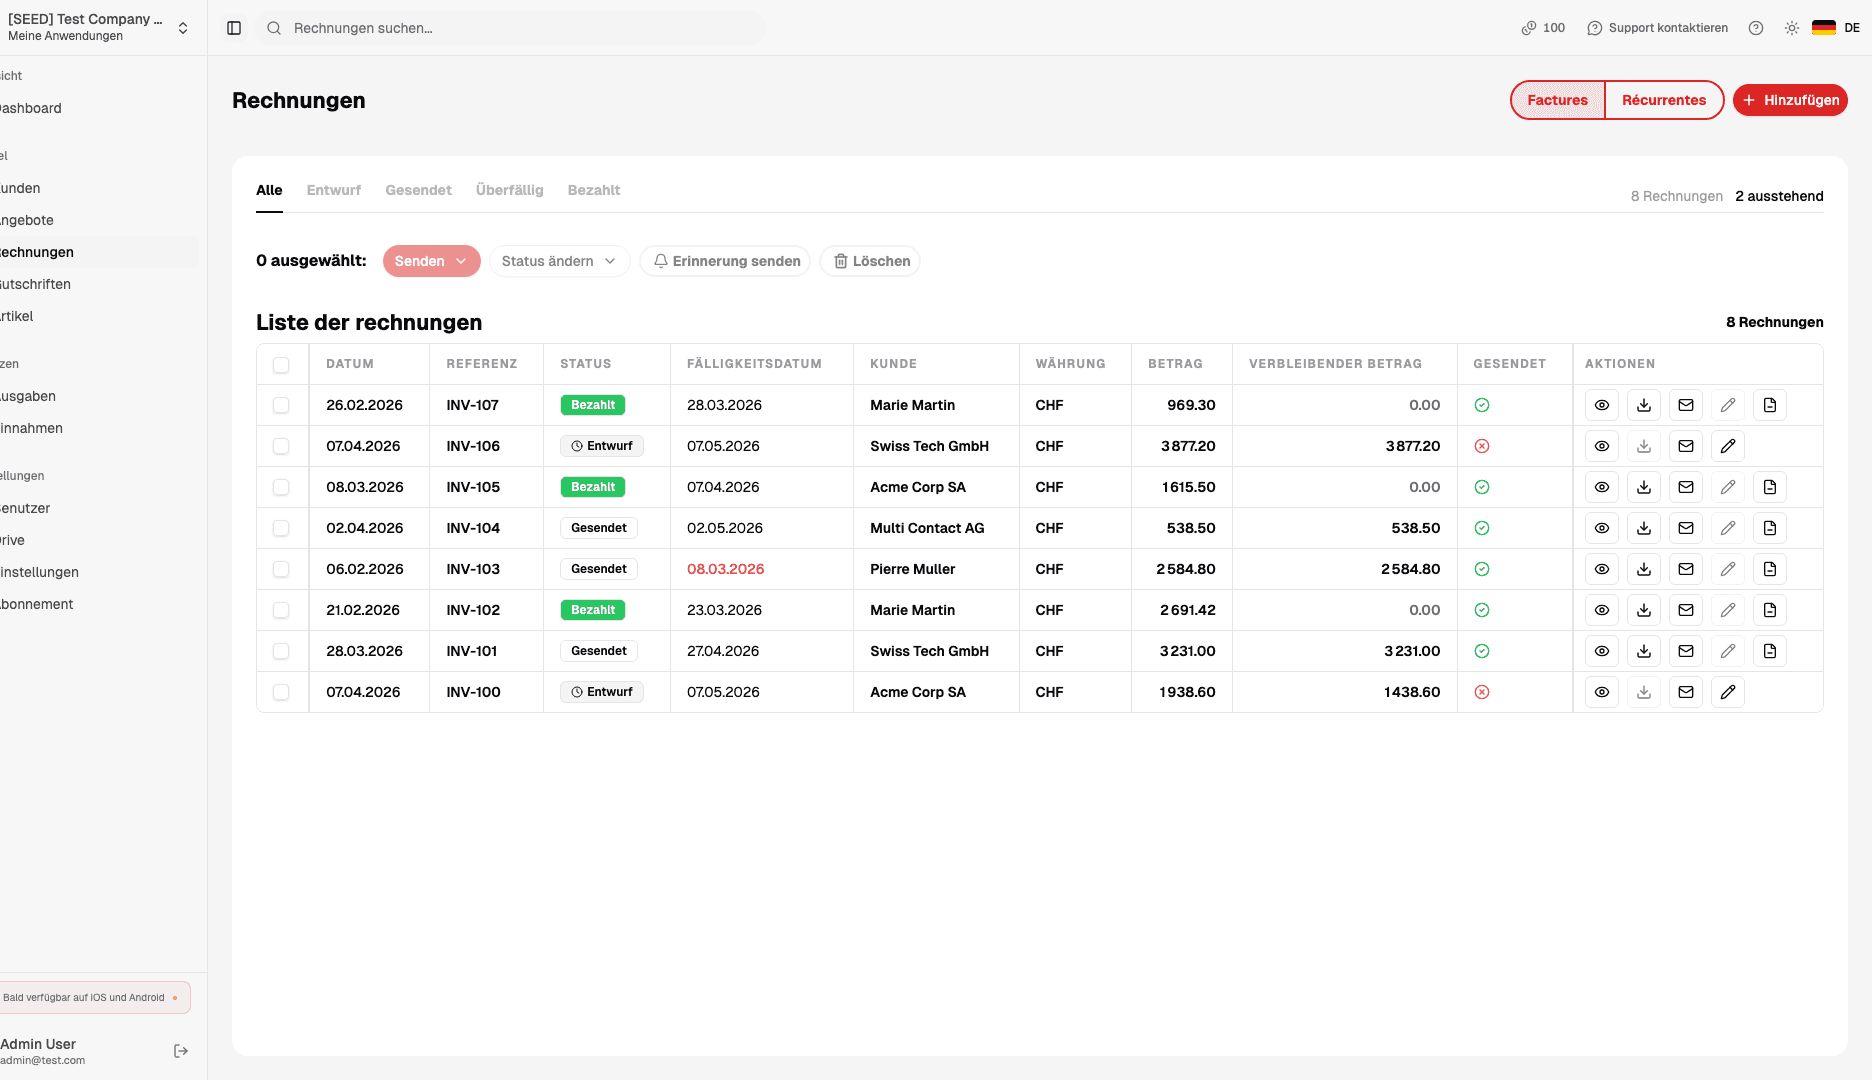
Task: Click the Hinzufügen button
Action: pyautogui.click(x=1789, y=100)
